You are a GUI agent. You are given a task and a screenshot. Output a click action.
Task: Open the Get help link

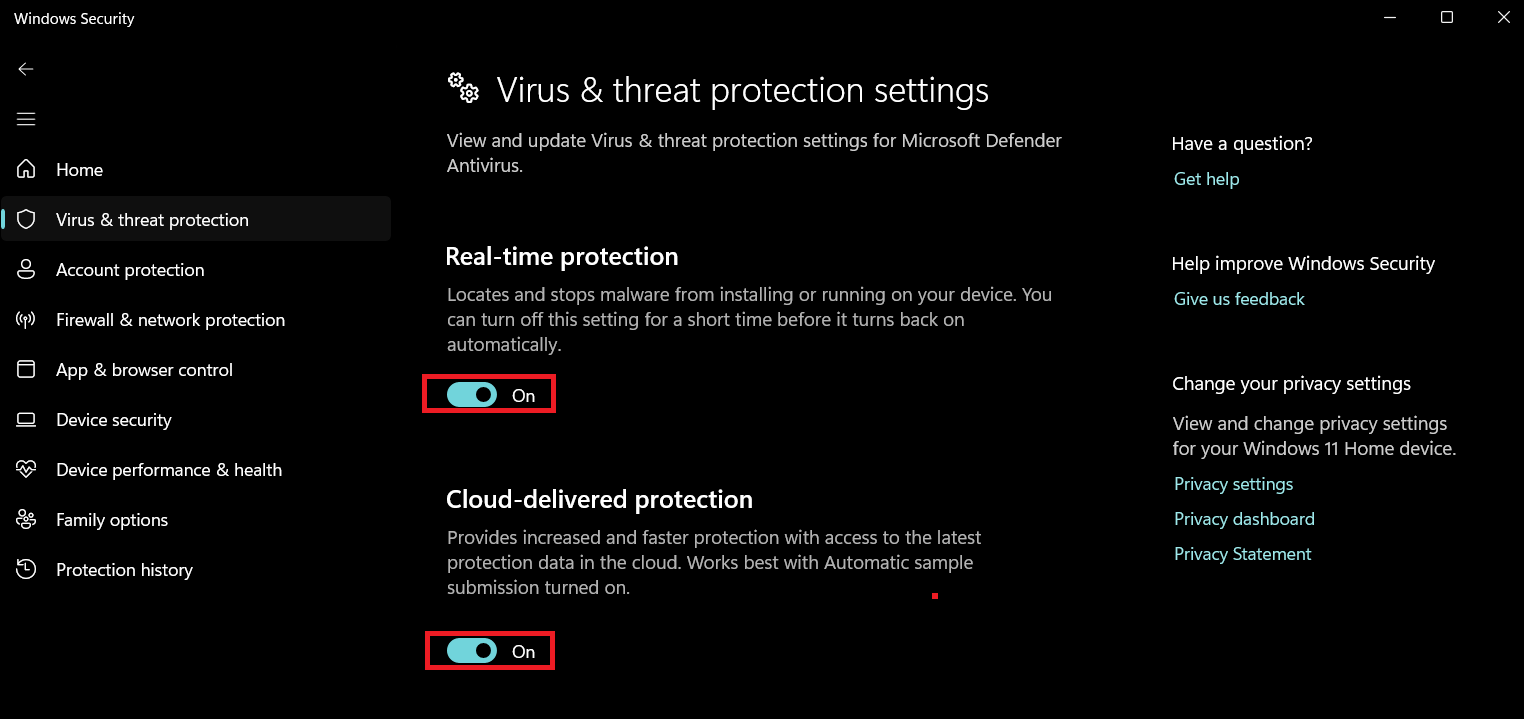click(1206, 179)
